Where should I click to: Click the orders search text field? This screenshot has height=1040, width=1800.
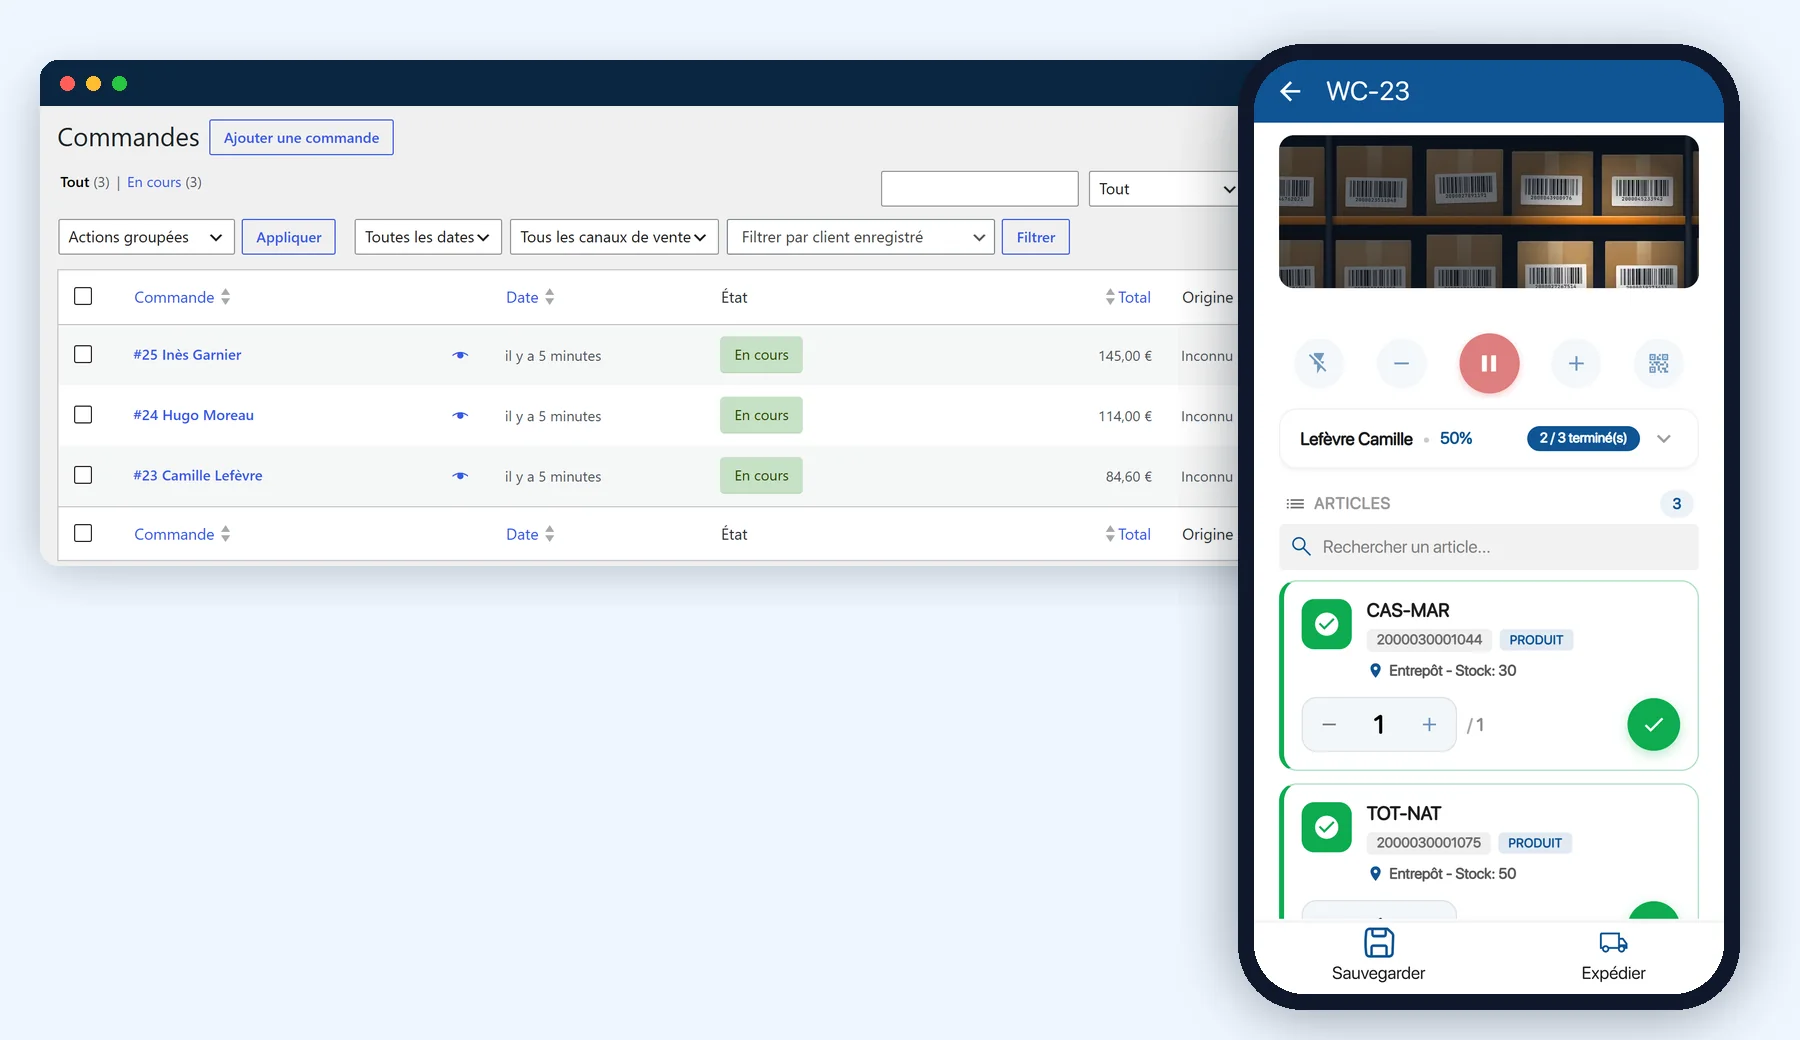coord(980,189)
